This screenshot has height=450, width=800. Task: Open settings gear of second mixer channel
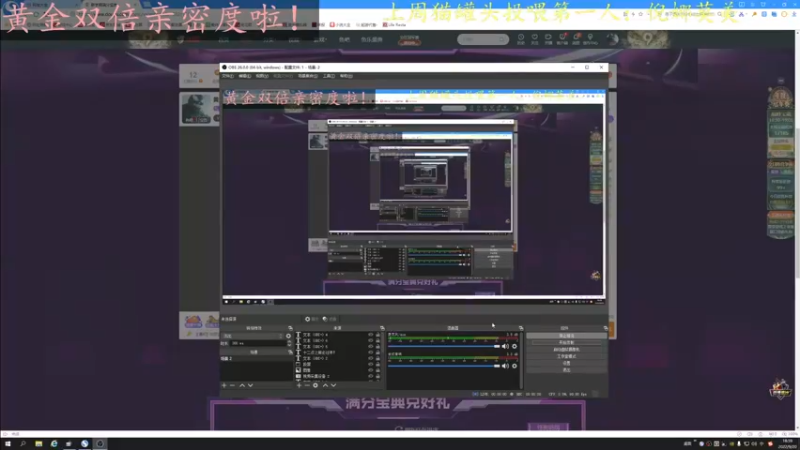(x=514, y=366)
